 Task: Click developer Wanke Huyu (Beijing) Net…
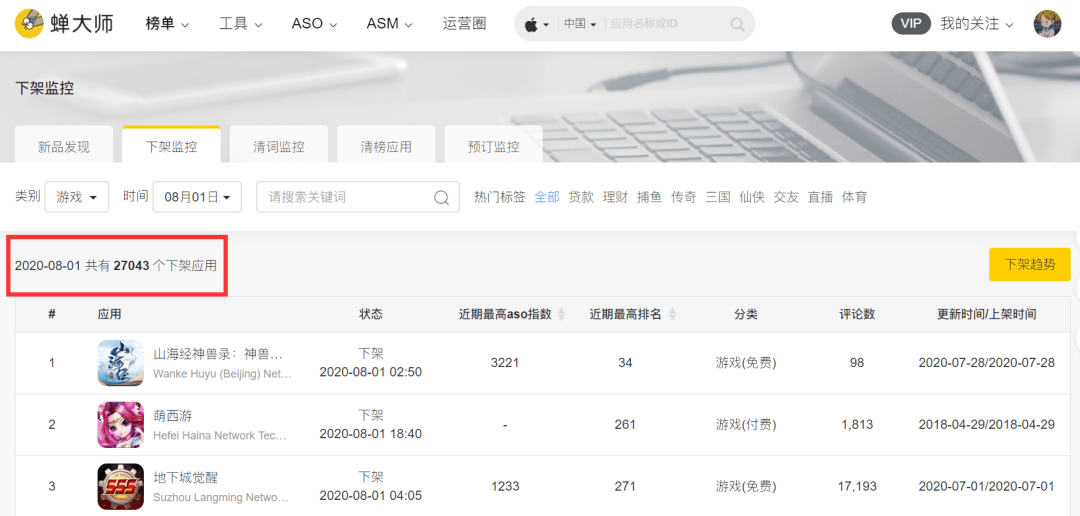click(x=222, y=374)
